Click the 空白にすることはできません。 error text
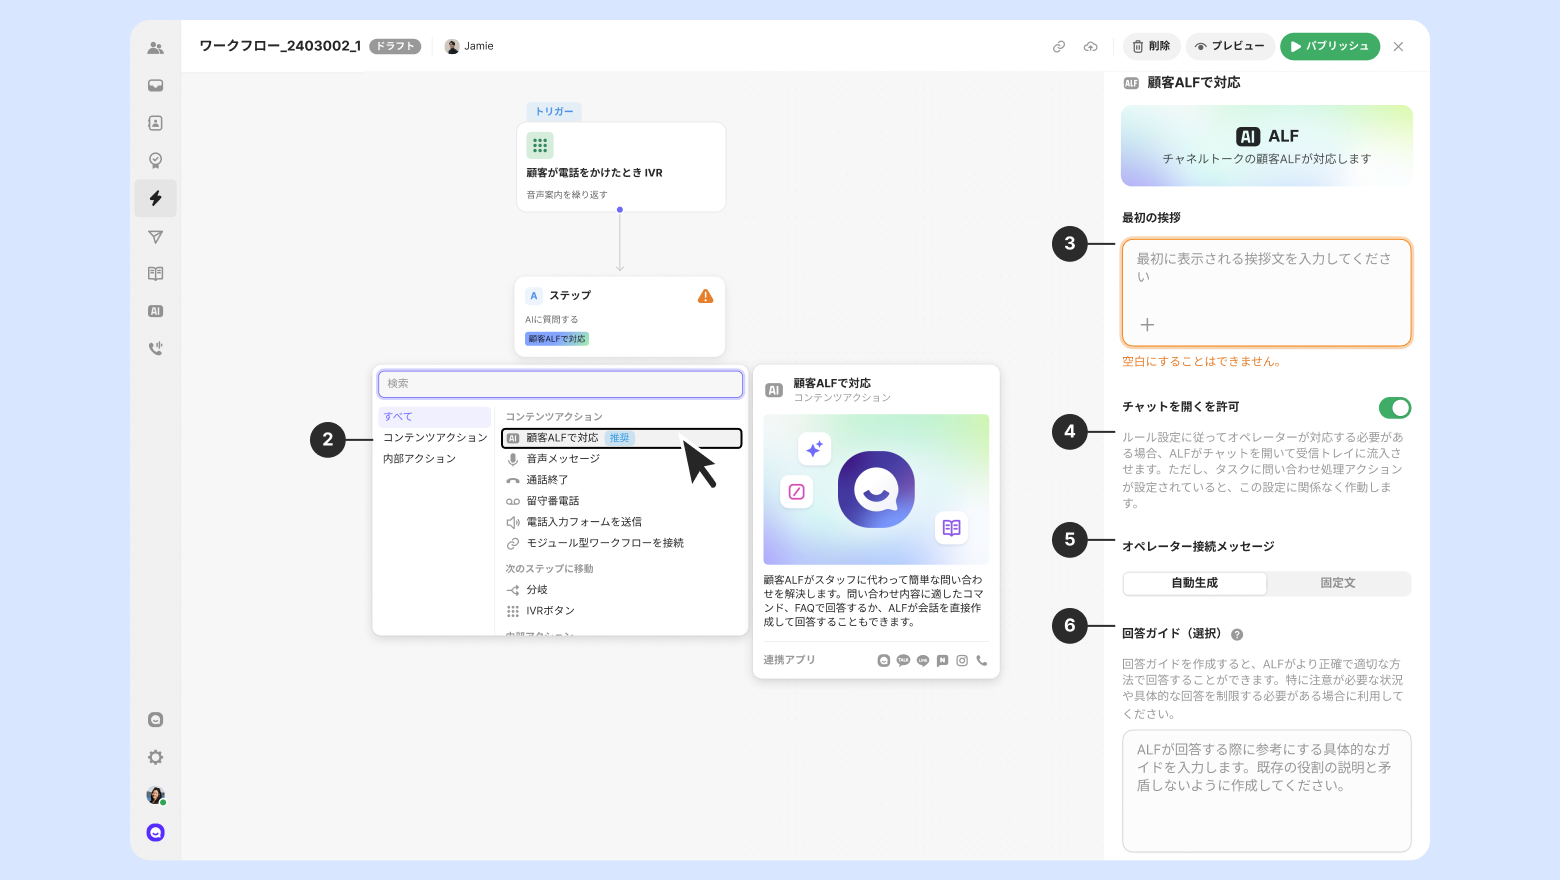Viewport: 1560px width, 880px height. [1202, 362]
